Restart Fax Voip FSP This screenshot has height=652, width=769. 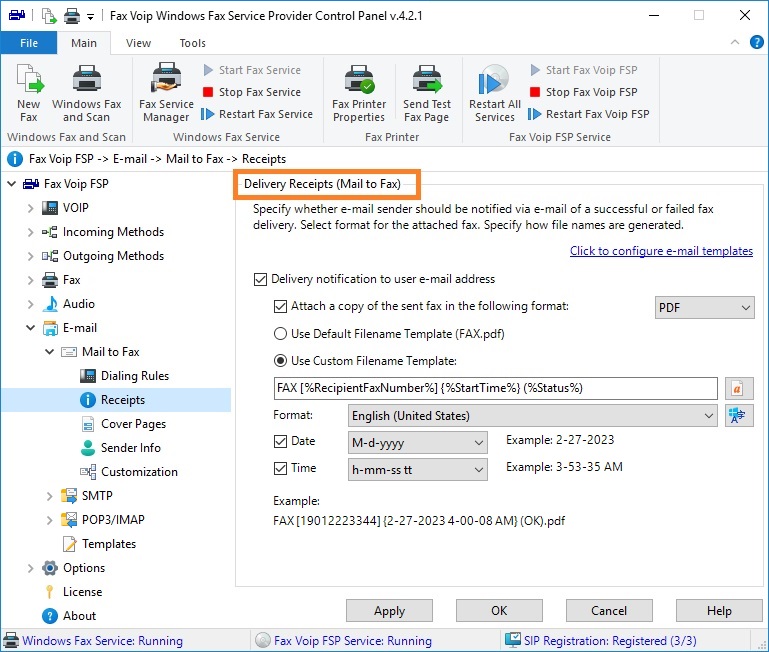pyautogui.click(x=589, y=114)
